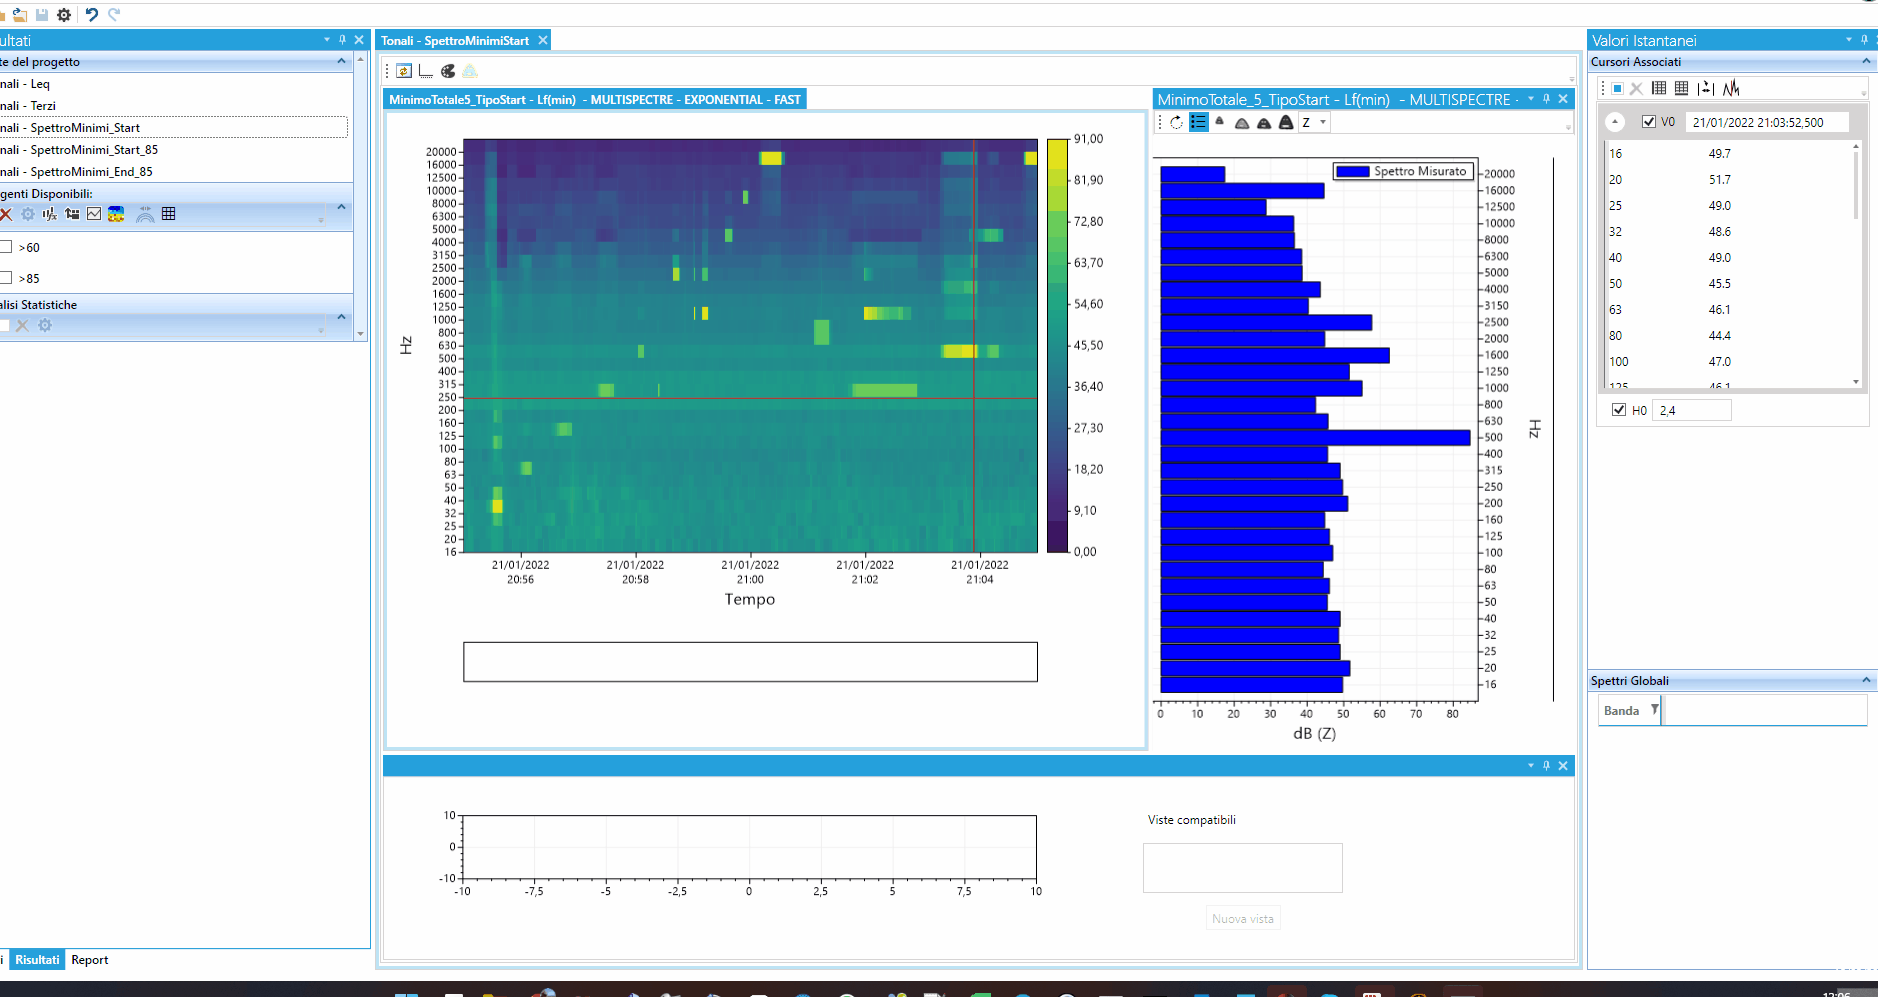
Task: Click the H0 value field showing 2,4
Action: (x=1691, y=410)
